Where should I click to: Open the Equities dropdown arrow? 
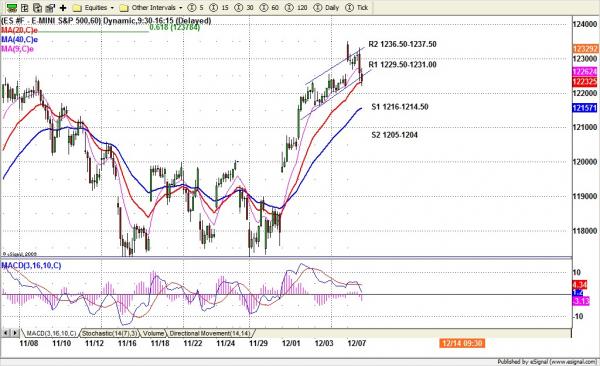click(x=112, y=8)
